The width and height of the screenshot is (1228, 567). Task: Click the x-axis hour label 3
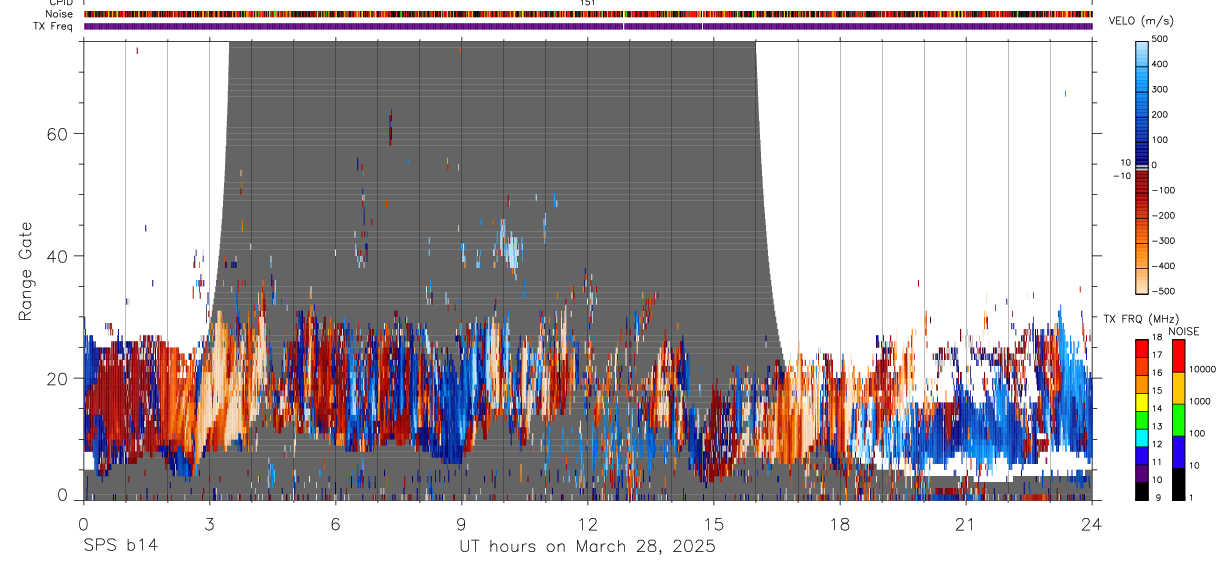point(209,523)
